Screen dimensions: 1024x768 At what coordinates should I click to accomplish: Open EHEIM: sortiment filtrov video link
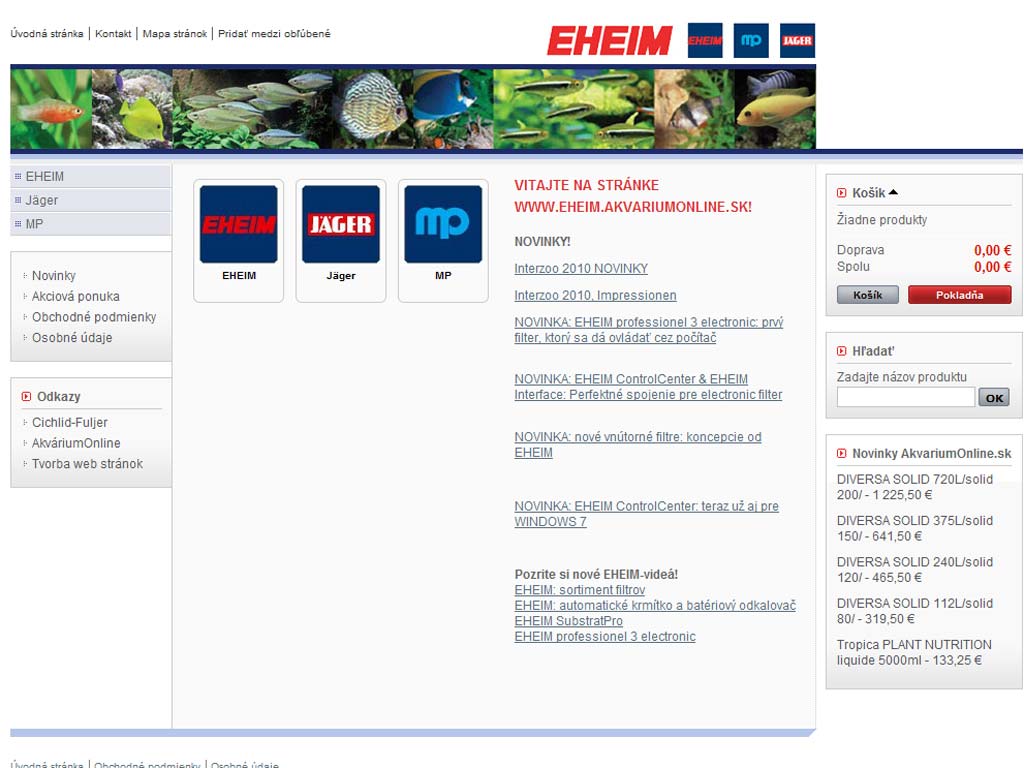(580, 590)
